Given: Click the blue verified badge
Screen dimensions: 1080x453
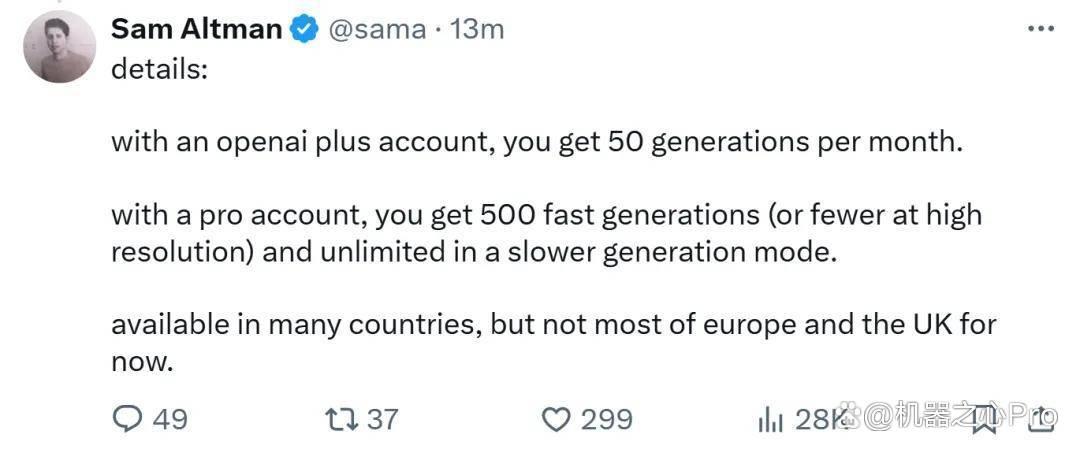Looking at the screenshot, I should 304,30.
